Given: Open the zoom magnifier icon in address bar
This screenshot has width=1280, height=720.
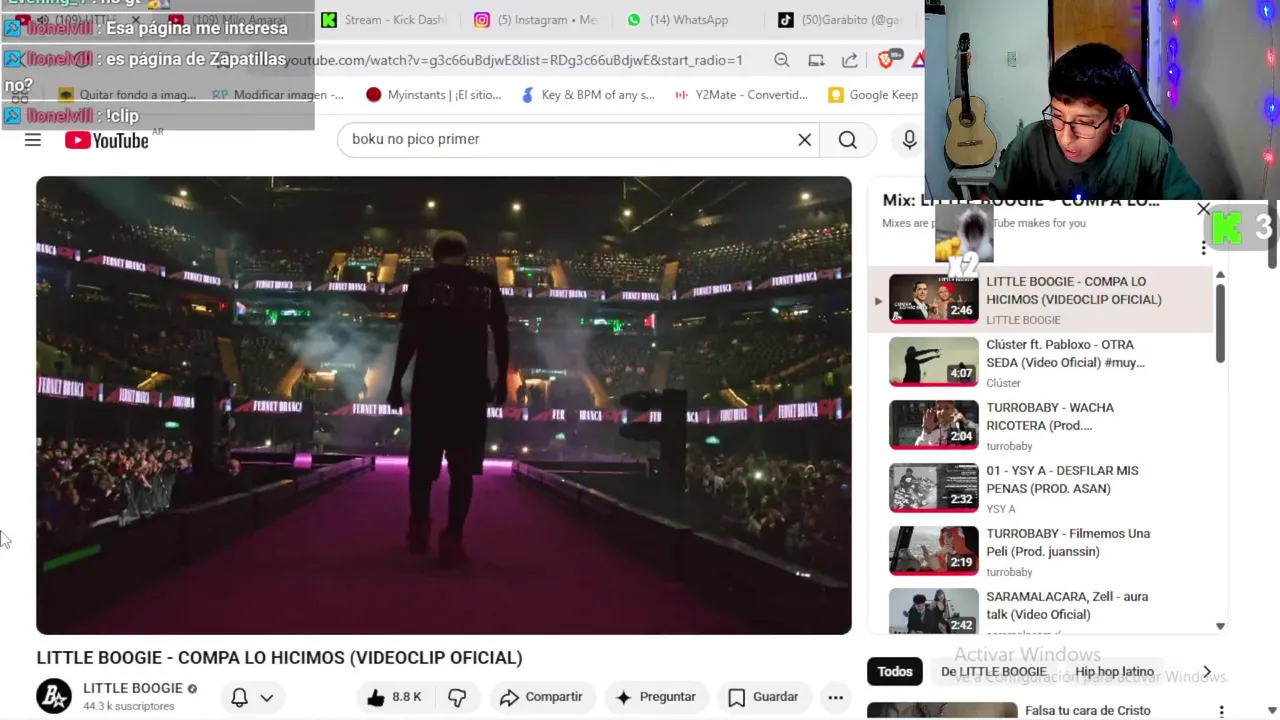Looking at the screenshot, I should (782, 60).
